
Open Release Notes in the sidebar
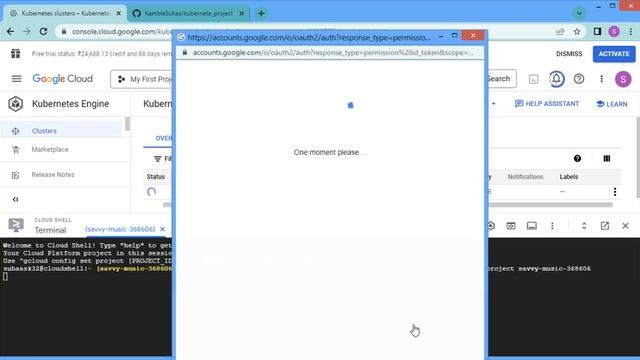[x=53, y=175]
